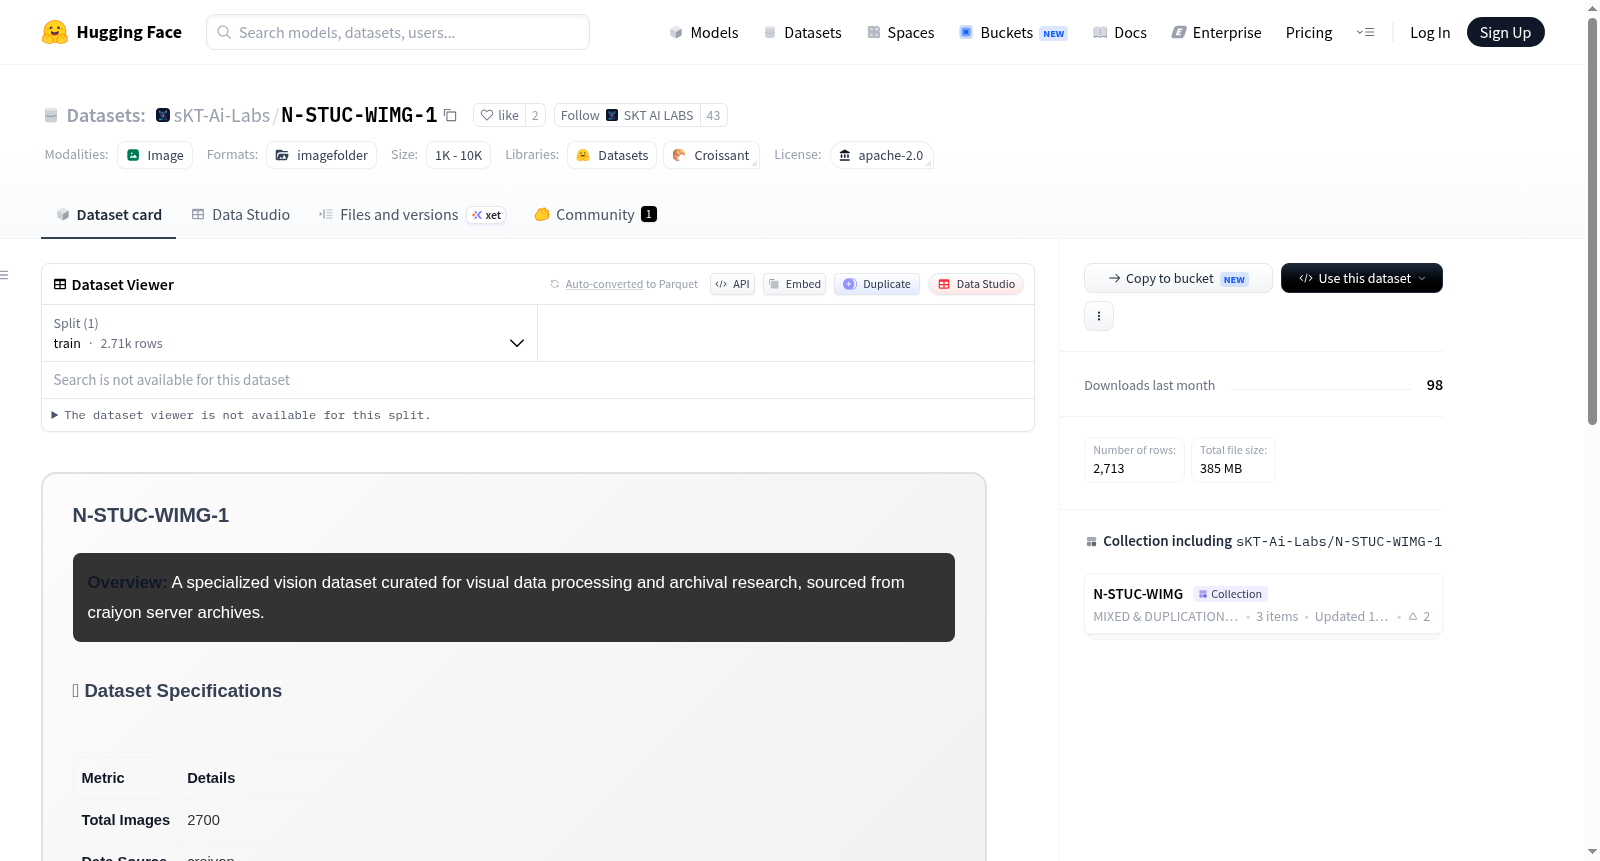Click the heart like button
The image size is (1600, 861).
coord(499,115)
